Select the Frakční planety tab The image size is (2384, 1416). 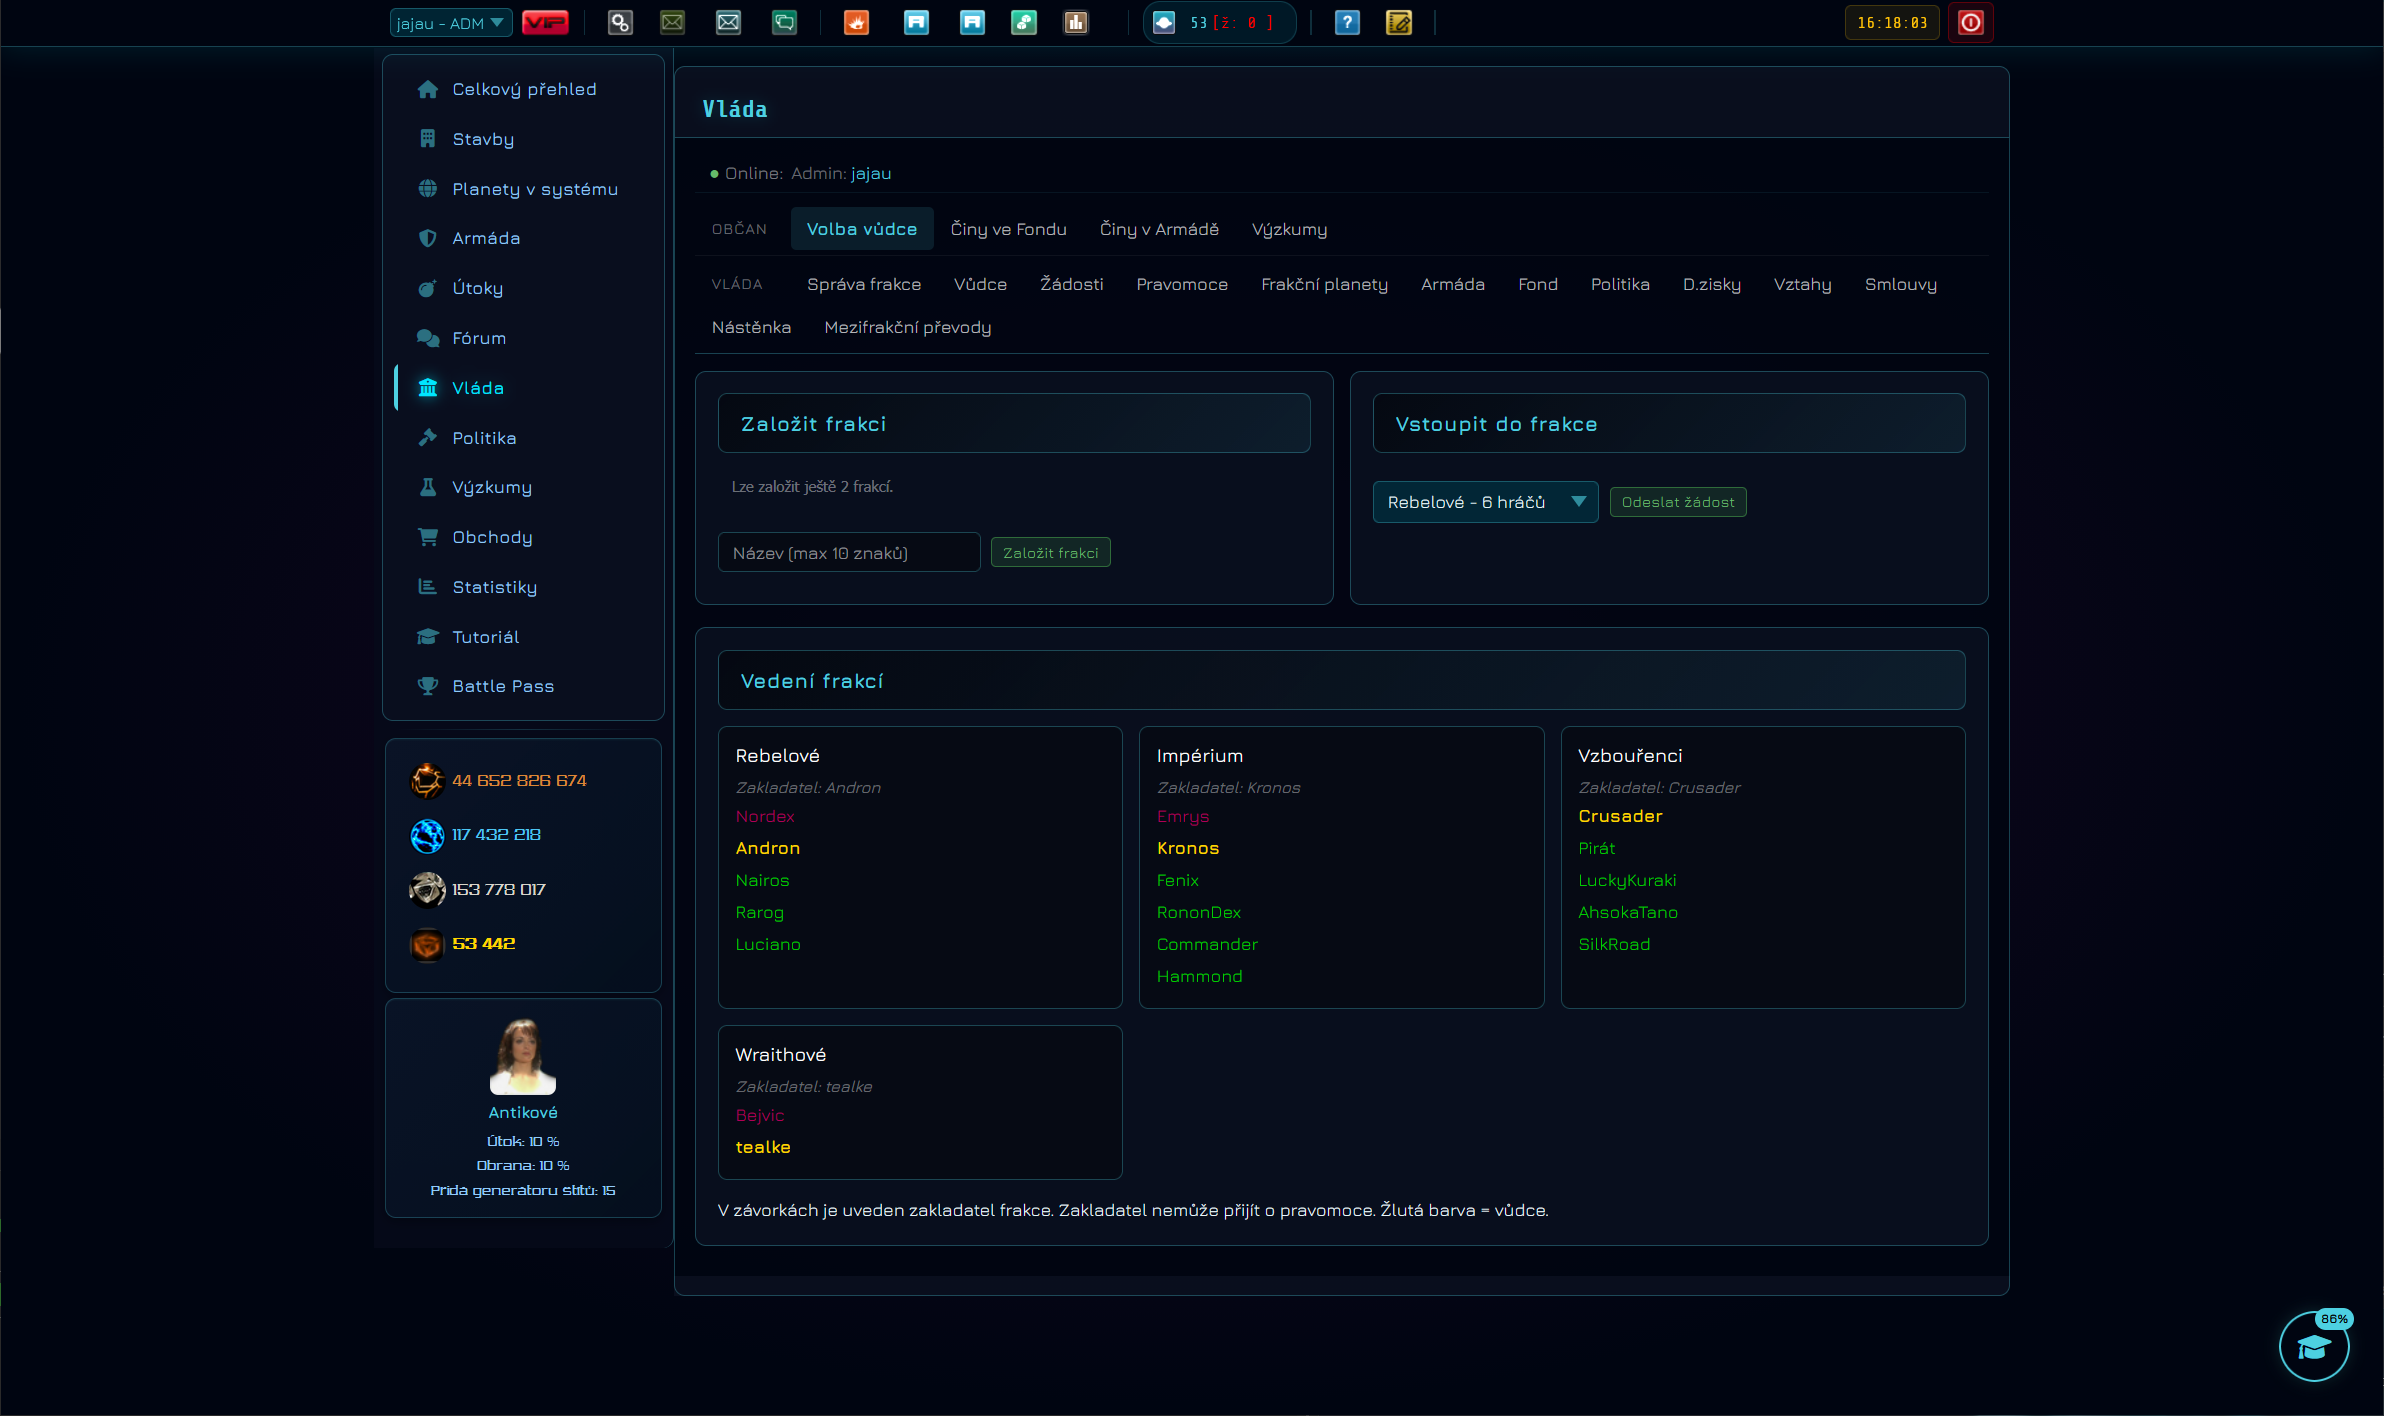click(1324, 284)
